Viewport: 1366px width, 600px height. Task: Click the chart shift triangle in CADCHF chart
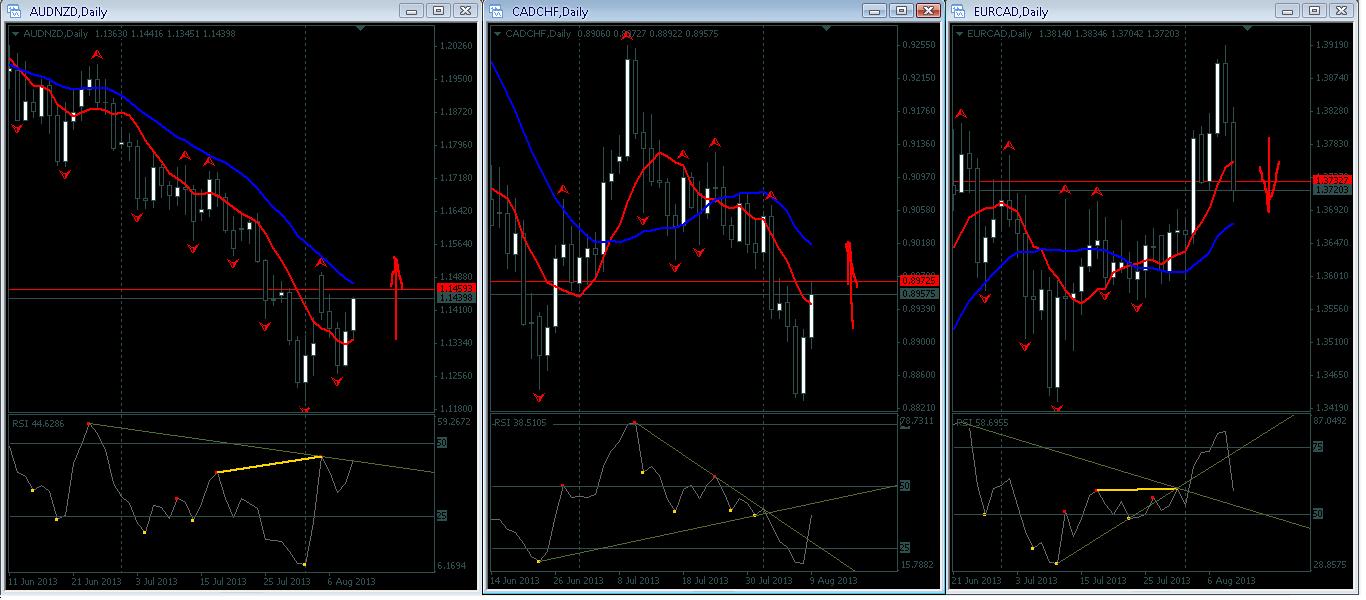(x=825, y=30)
